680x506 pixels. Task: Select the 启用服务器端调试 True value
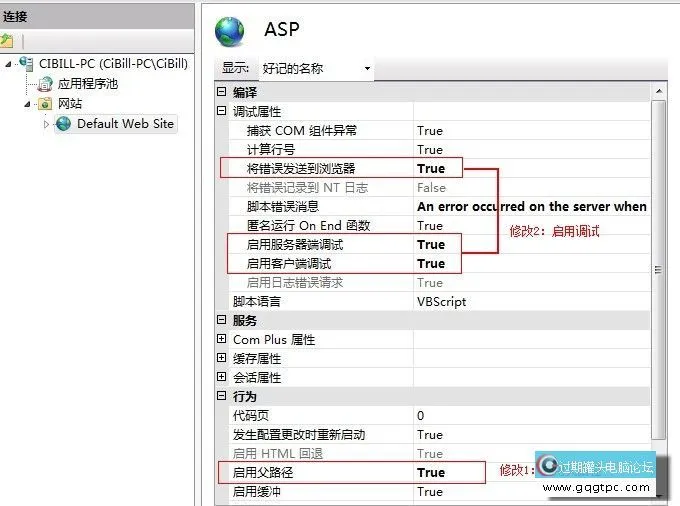(x=431, y=245)
